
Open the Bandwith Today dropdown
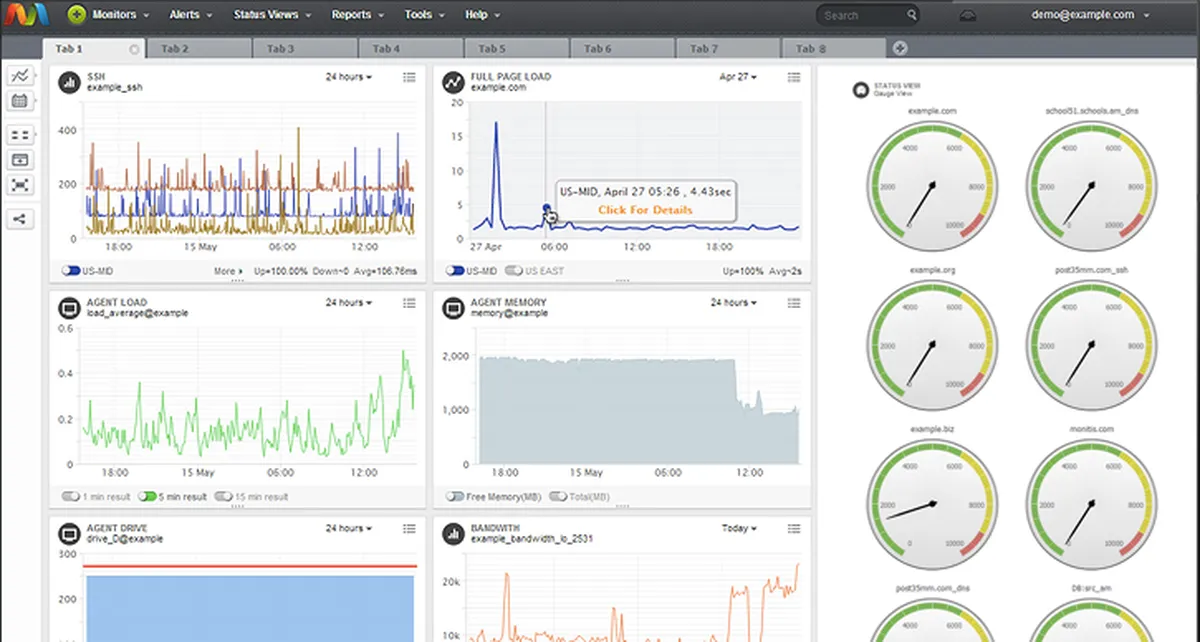[x=739, y=528]
